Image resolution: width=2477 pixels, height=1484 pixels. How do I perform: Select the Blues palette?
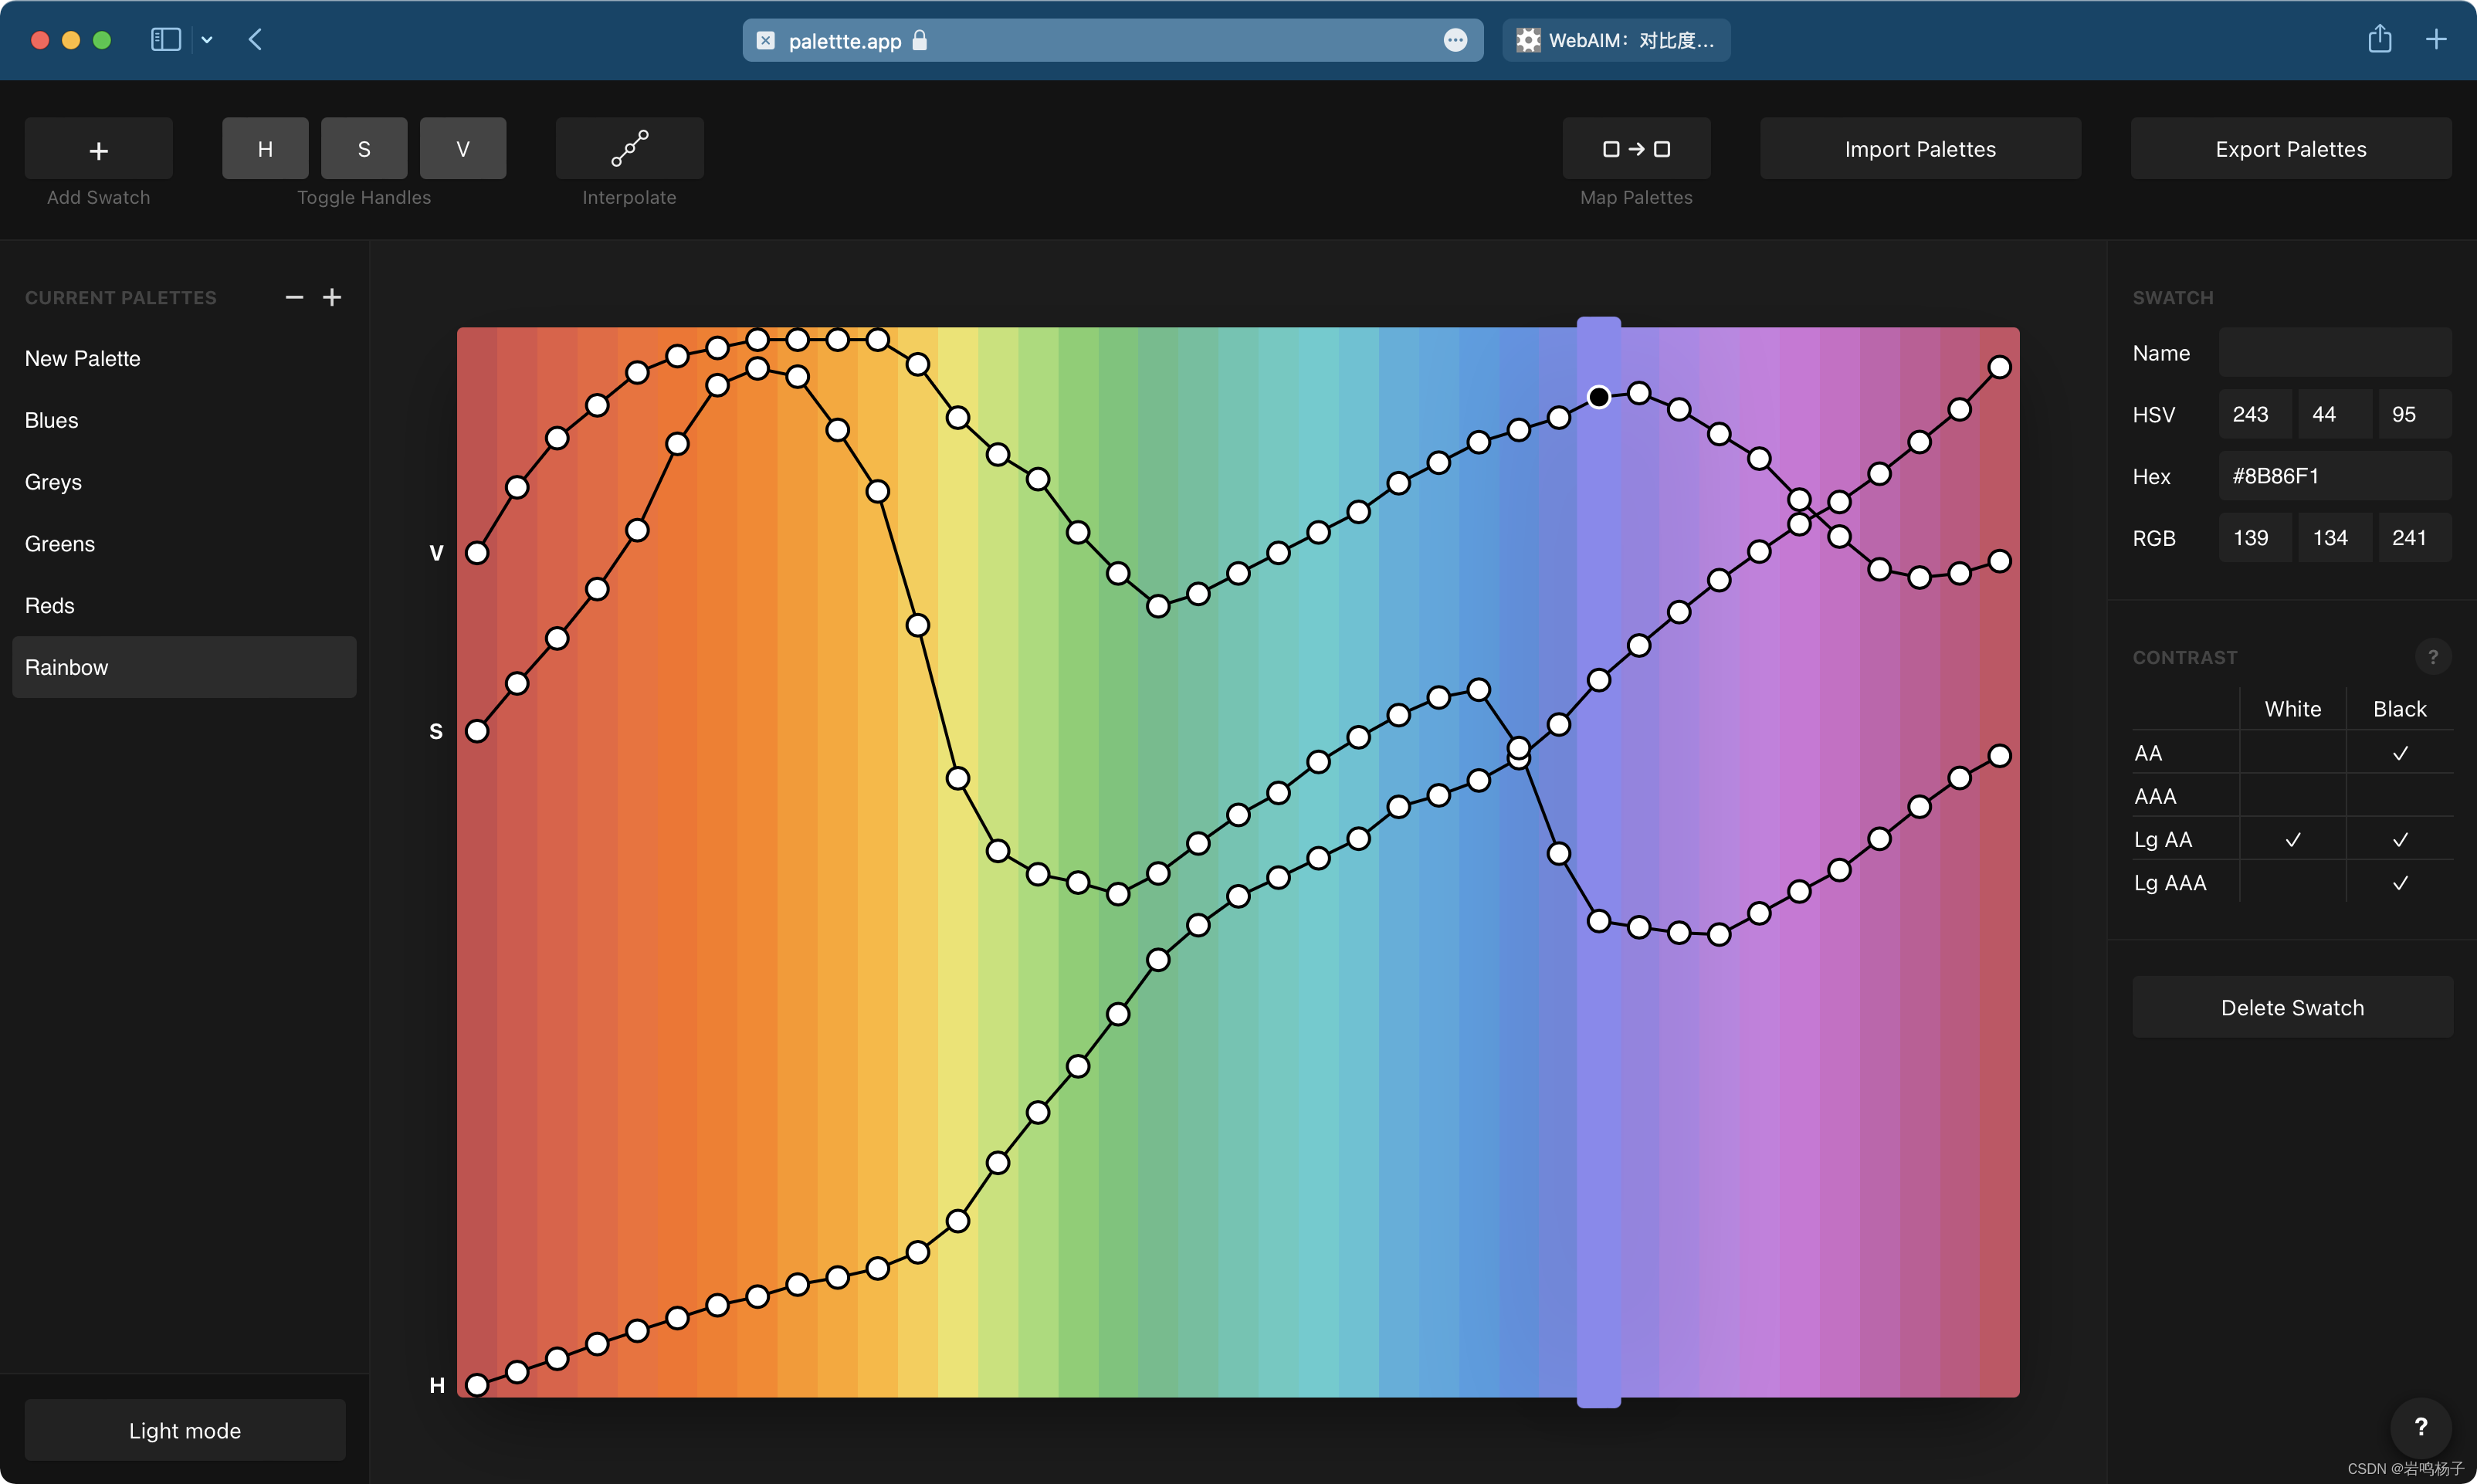click(52, 420)
